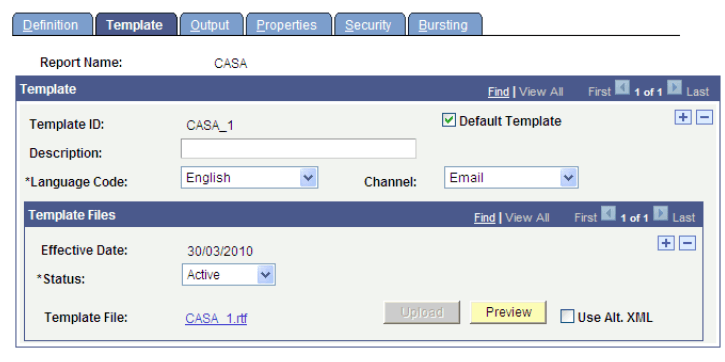Click Find in the Template header

point(498,92)
